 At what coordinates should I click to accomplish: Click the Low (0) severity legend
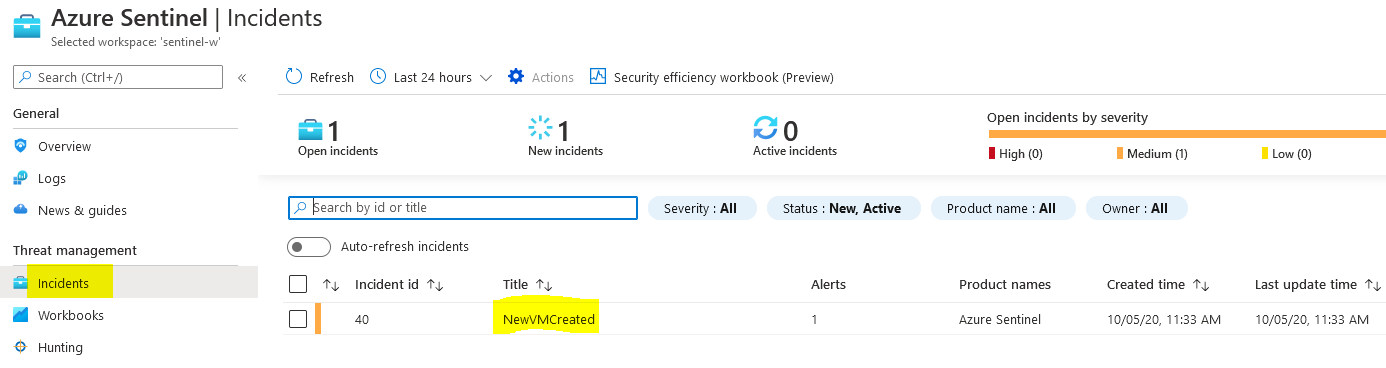click(x=1287, y=153)
